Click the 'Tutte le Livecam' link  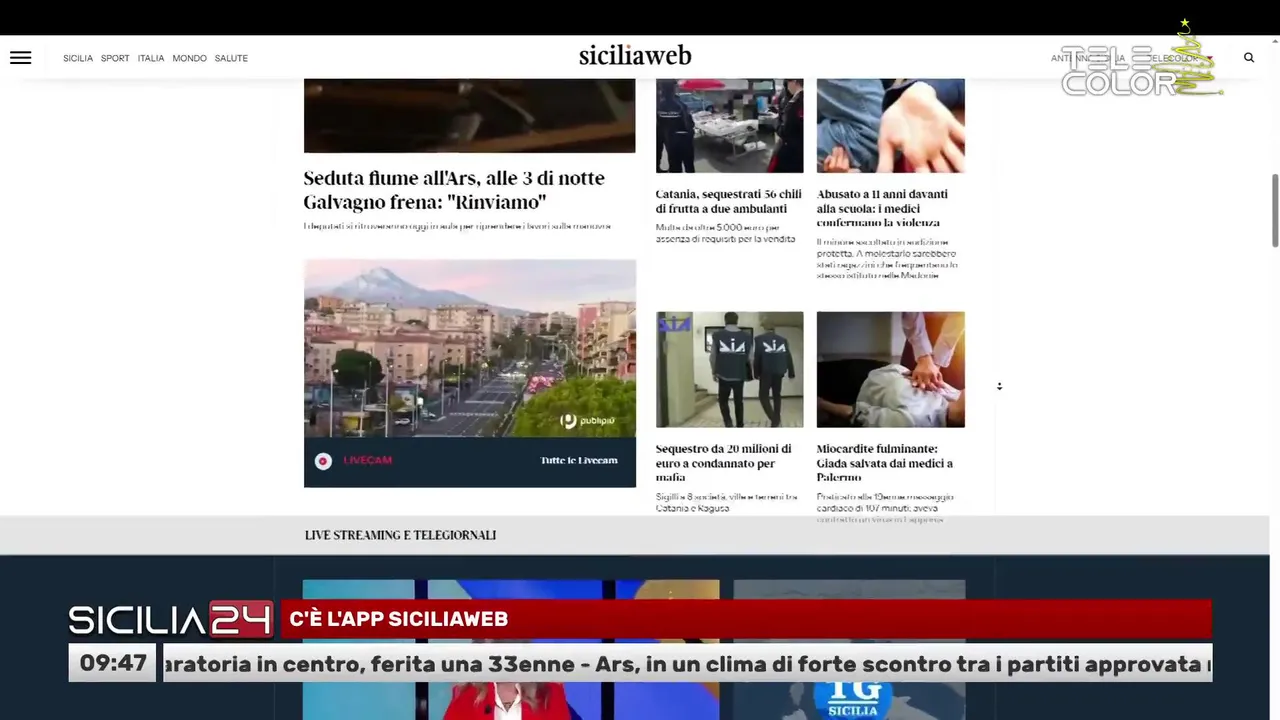(x=579, y=461)
